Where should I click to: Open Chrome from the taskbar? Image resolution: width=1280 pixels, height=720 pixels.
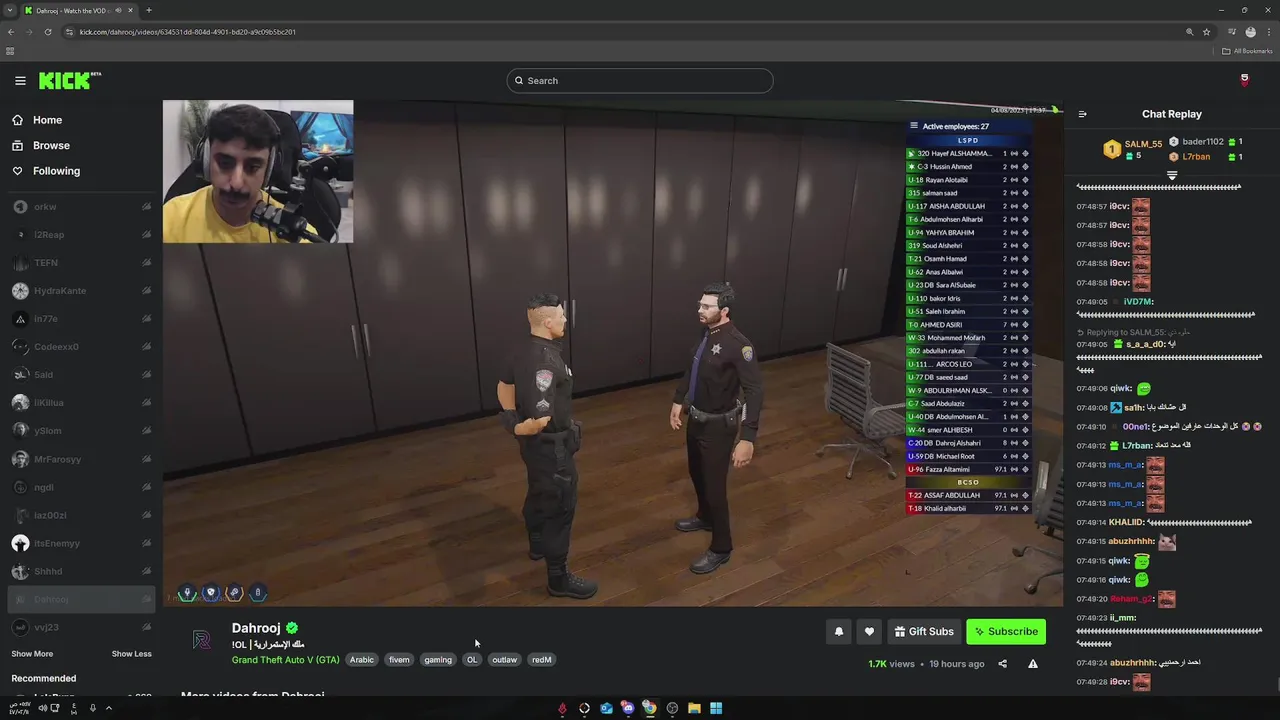(x=649, y=708)
